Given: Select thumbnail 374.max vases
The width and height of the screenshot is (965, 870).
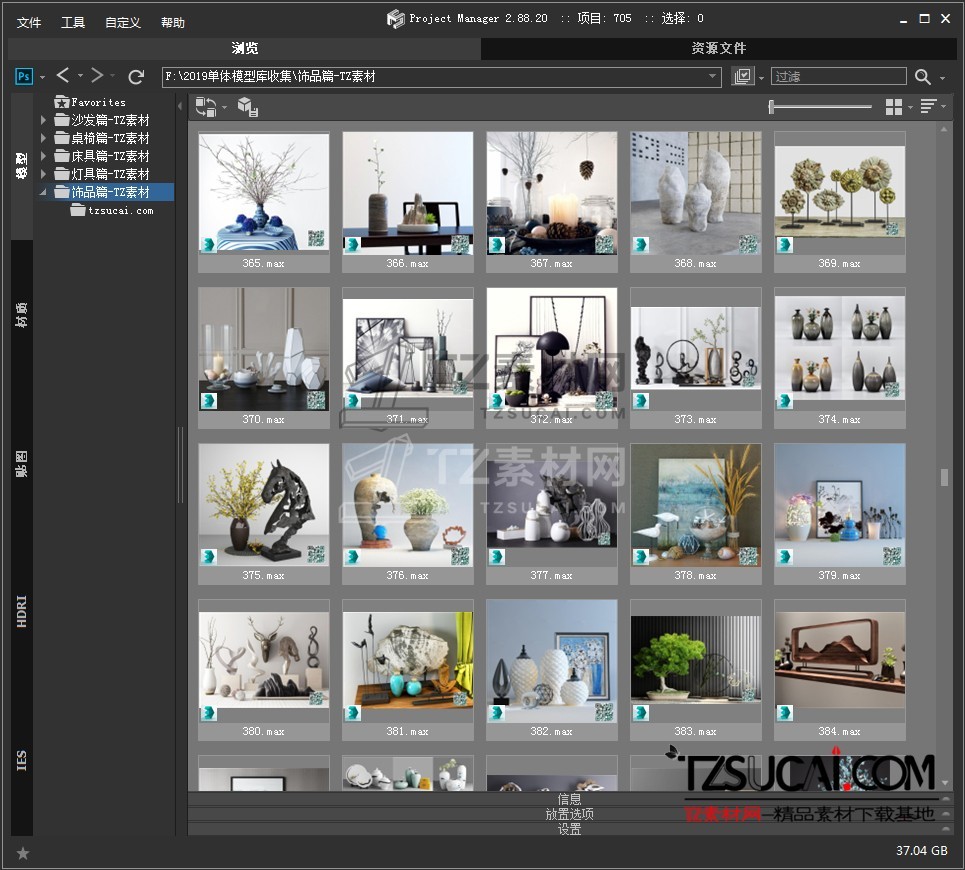Looking at the screenshot, I should [x=839, y=358].
